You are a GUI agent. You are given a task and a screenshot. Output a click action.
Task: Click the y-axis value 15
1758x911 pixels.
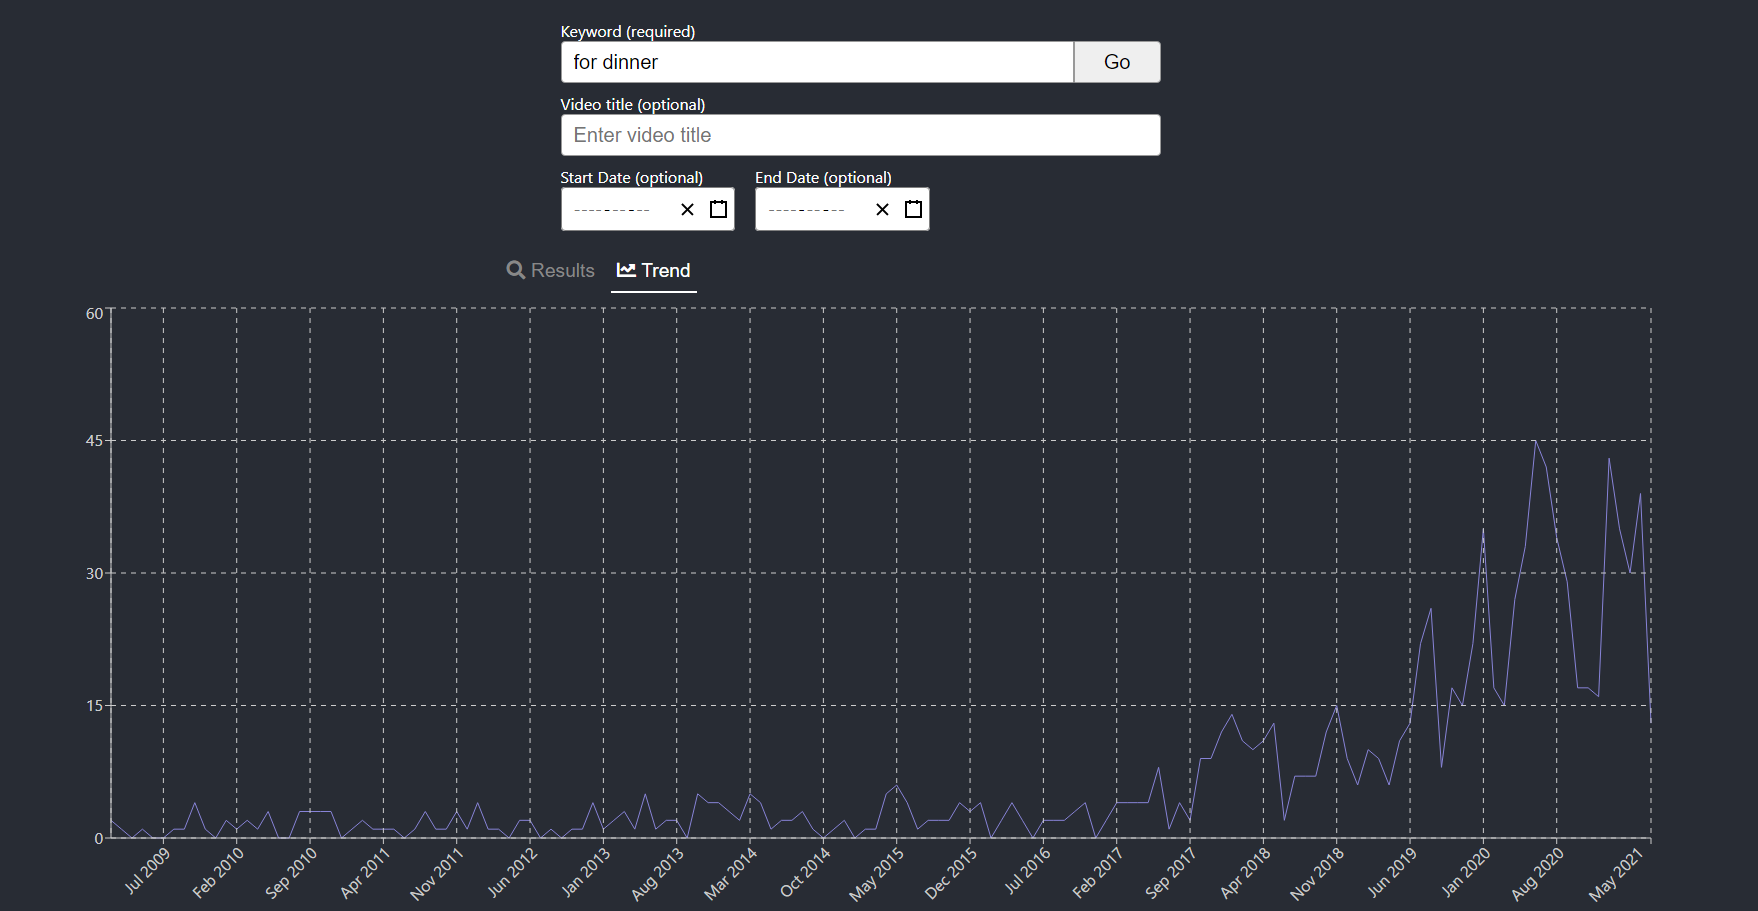pyautogui.click(x=94, y=706)
